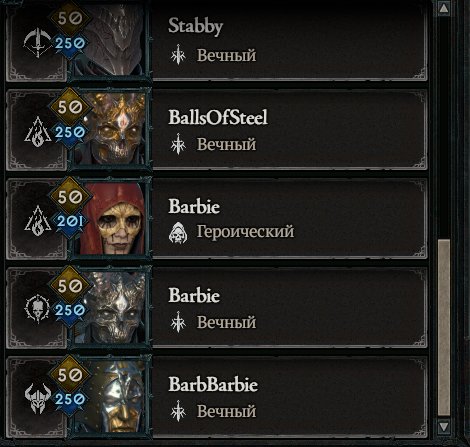Image resolution: width=470 pixels, height=447 pixels.
Task: Click the Necromancer skull class icon beside Barbie
Action: [x=37, y=309]
